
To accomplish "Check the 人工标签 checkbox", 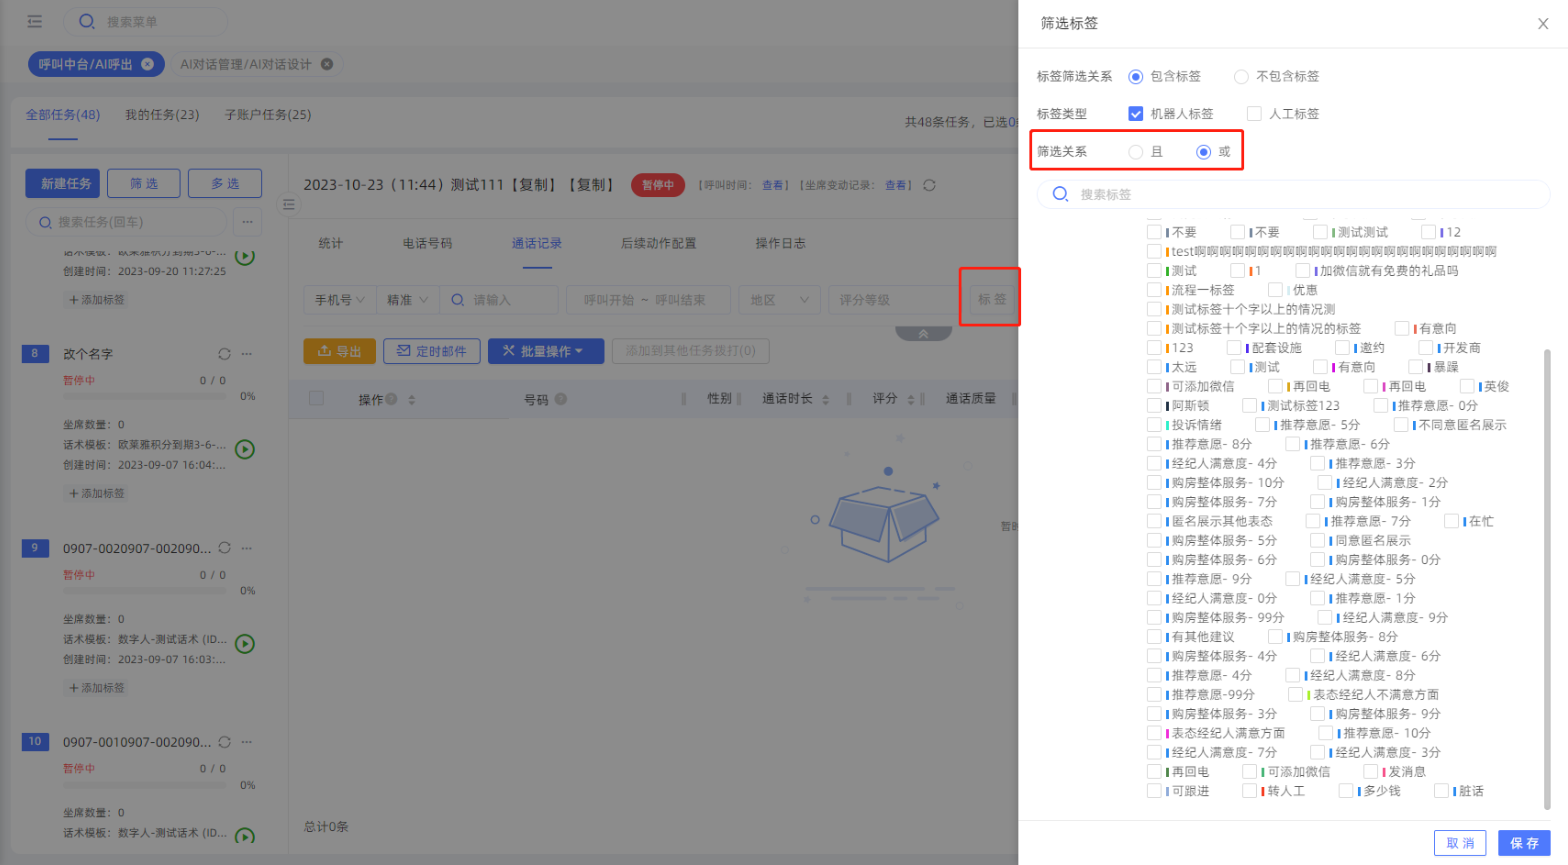I will pos(1254,114).
